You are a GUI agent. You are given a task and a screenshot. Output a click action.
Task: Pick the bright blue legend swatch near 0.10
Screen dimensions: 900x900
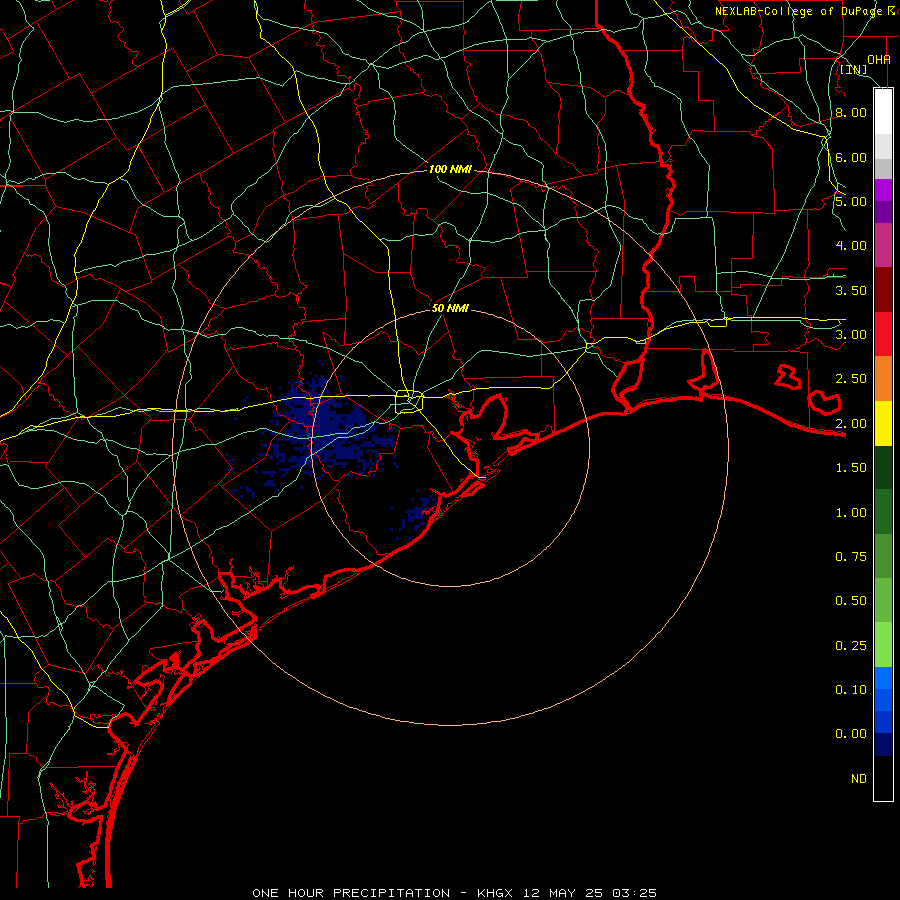pyautogui.click(x=883, y=678)
